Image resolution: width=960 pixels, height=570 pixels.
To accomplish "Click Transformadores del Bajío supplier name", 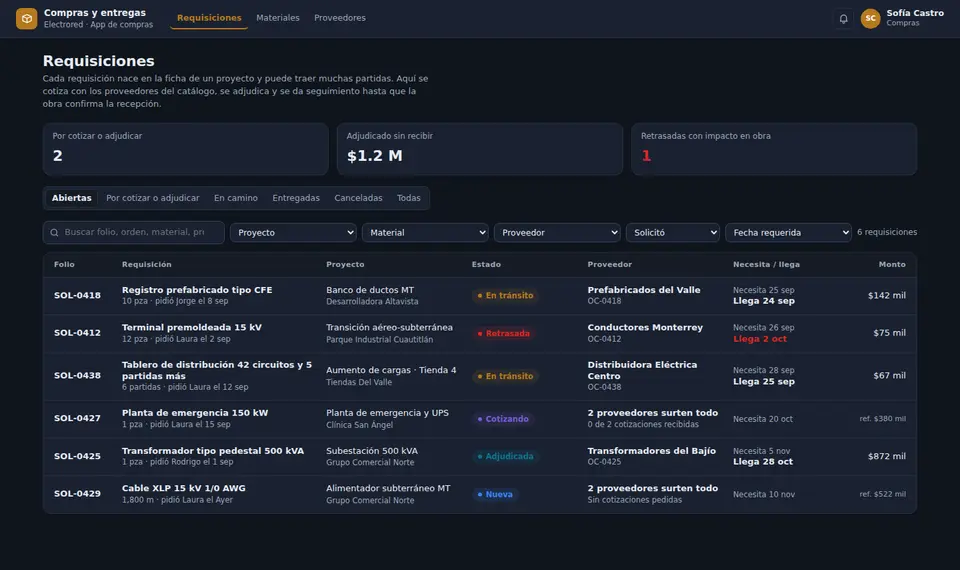I will tap(651, 451).
